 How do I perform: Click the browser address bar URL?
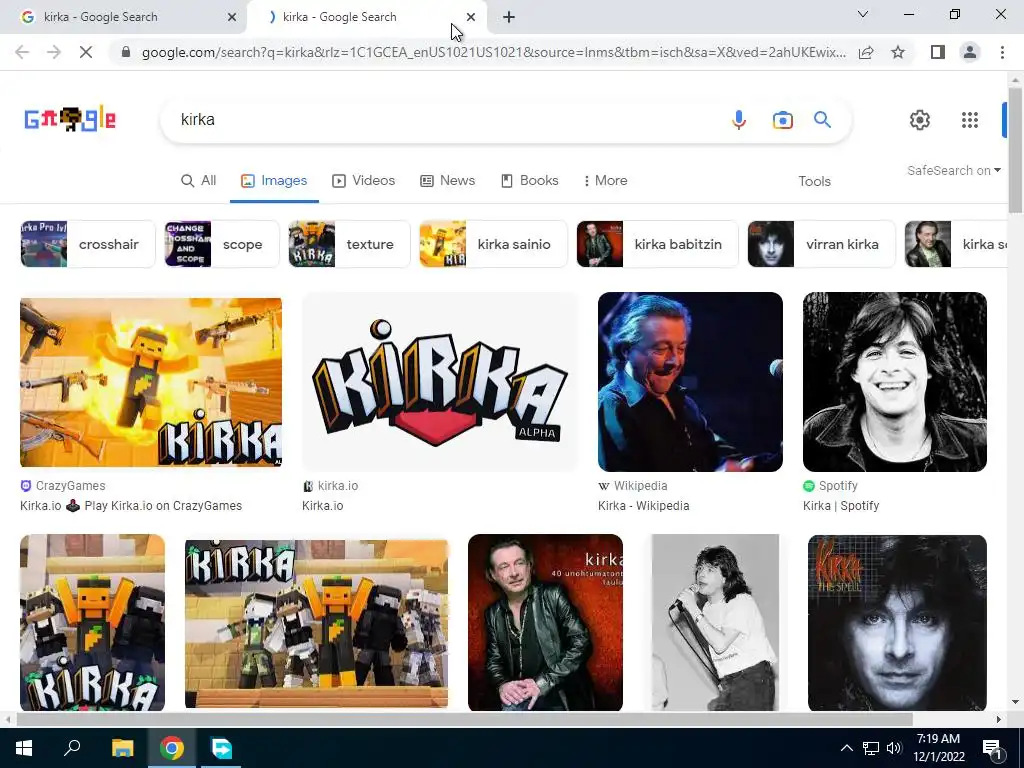494,52
